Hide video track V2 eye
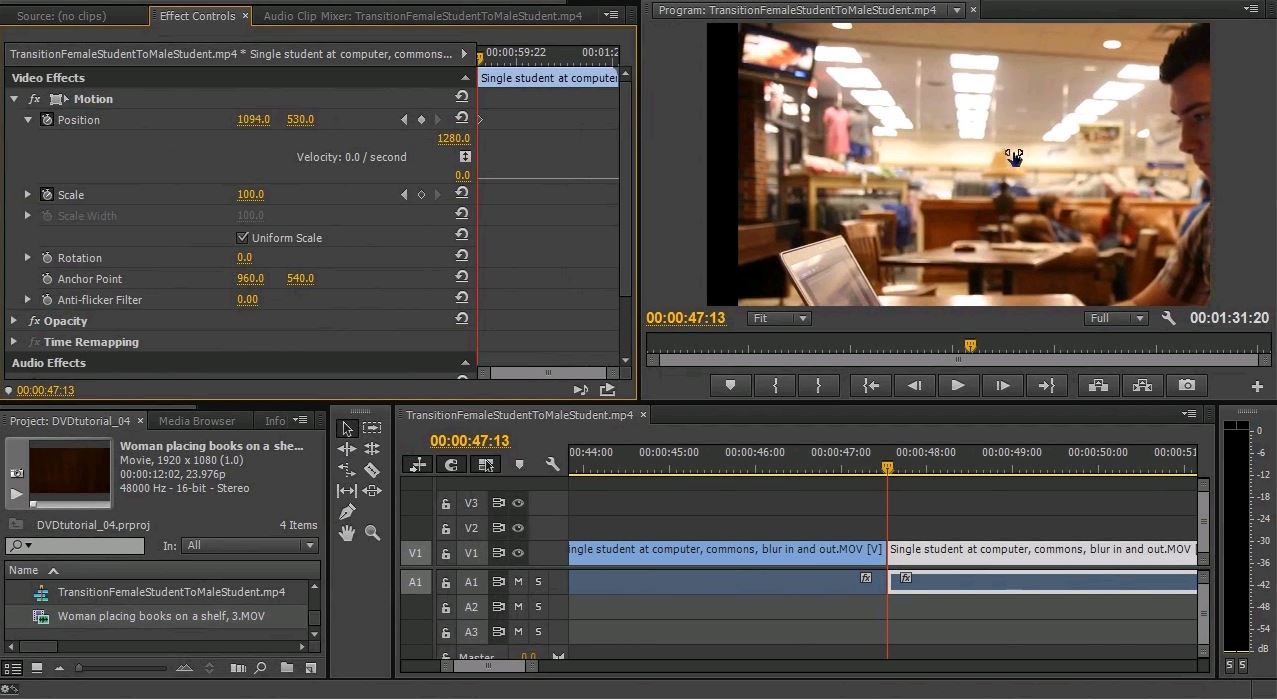The image size is (1277, 700). pos(518,528)
